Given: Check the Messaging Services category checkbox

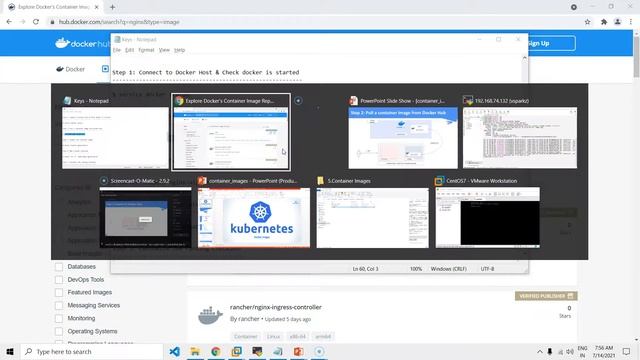Looking at the screenshot, I should tap(59, 305).
